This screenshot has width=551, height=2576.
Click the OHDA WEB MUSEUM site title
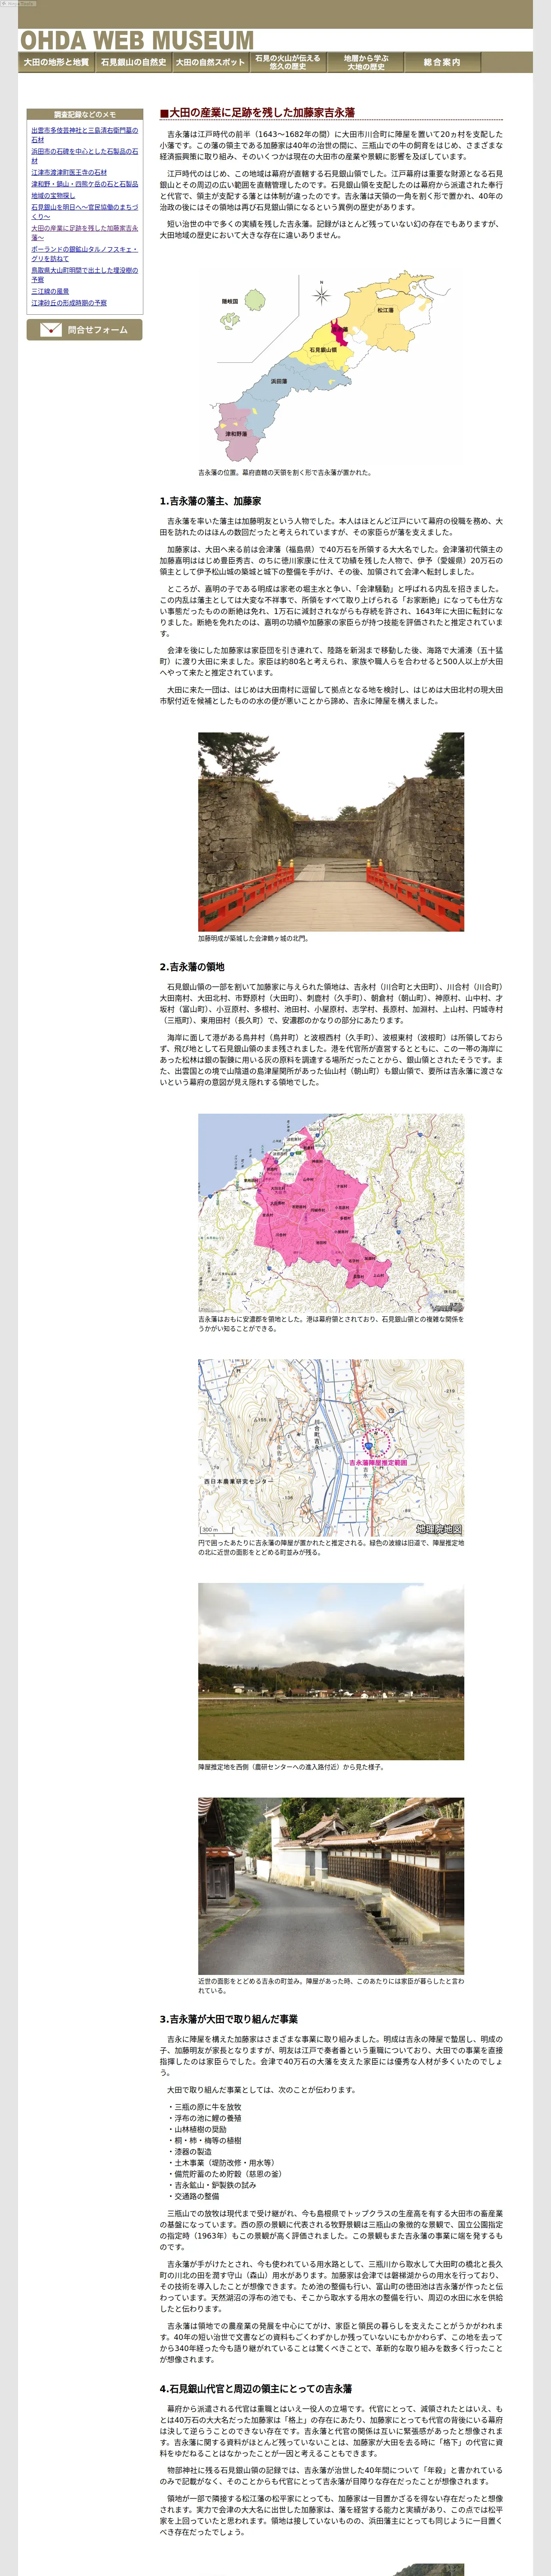coord(137,40)
